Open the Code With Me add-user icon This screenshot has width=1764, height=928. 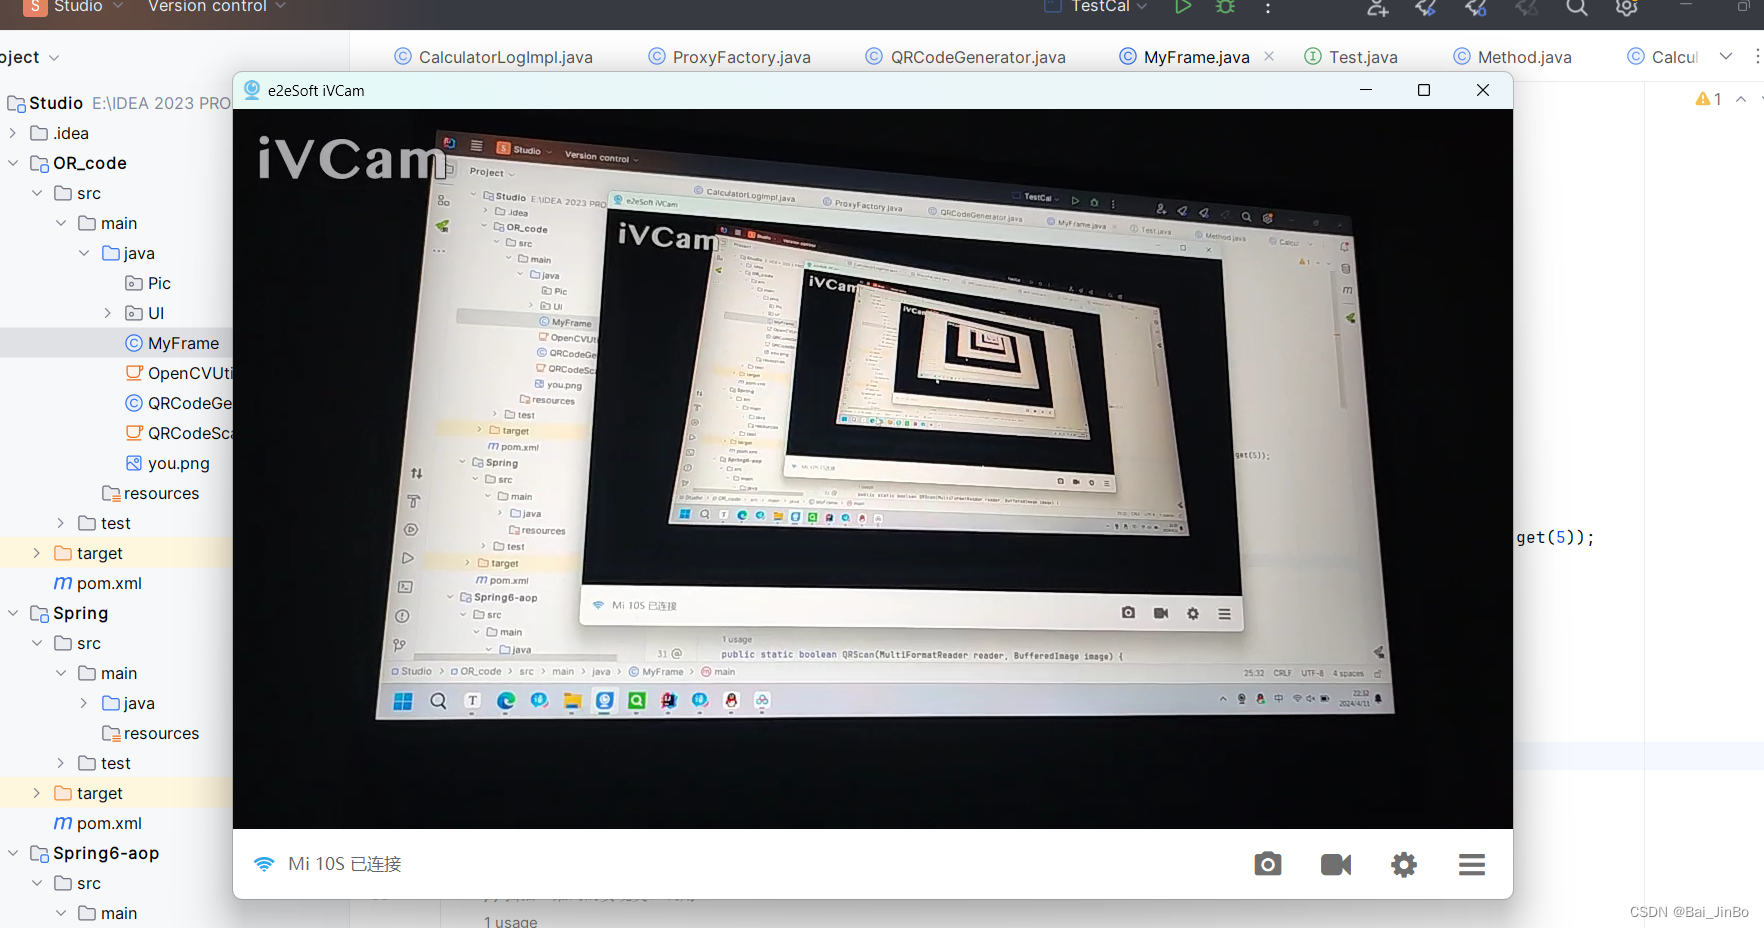(x=1377, y=7)
